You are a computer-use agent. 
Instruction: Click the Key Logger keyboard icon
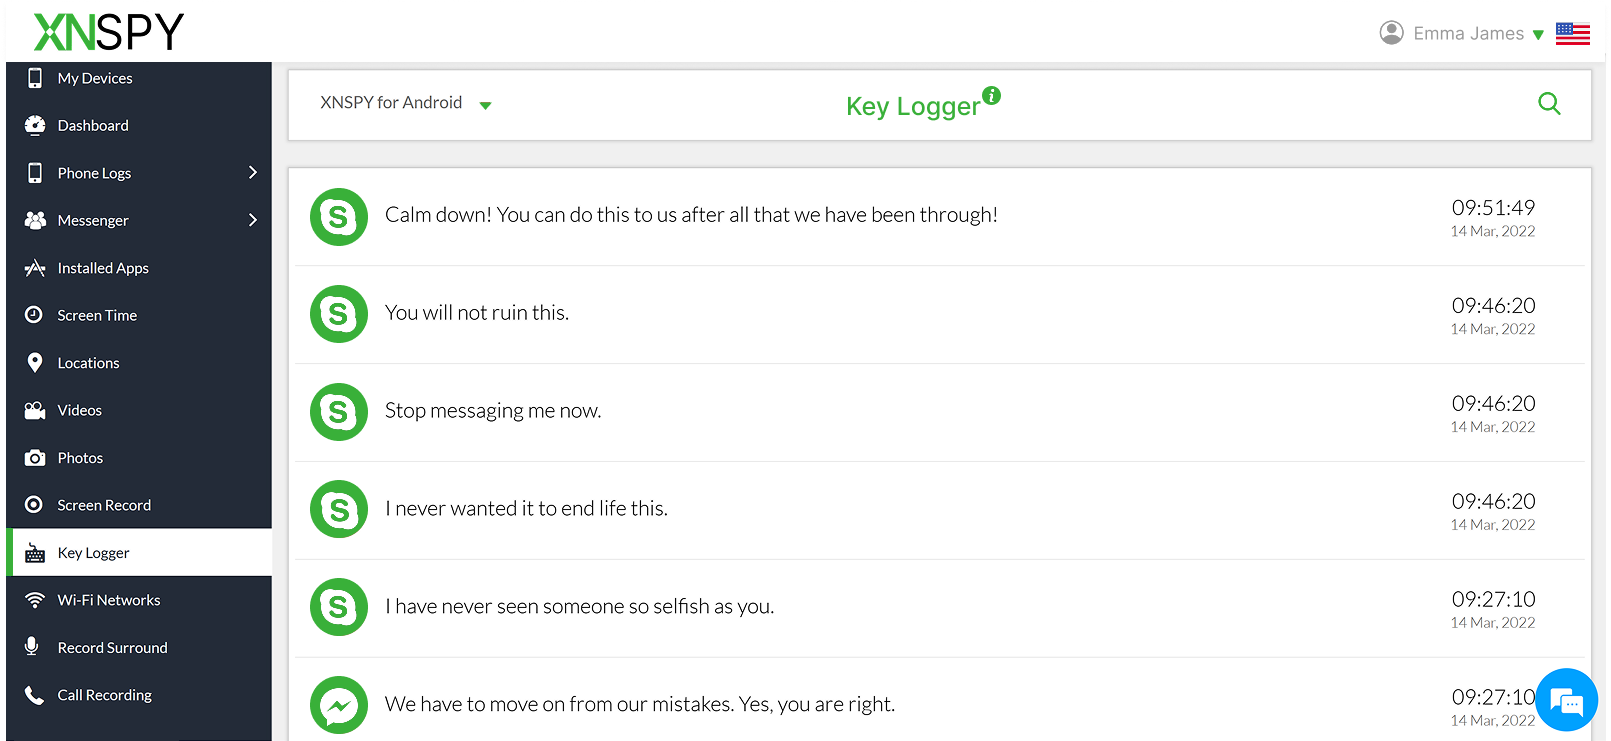coord(35,553)
